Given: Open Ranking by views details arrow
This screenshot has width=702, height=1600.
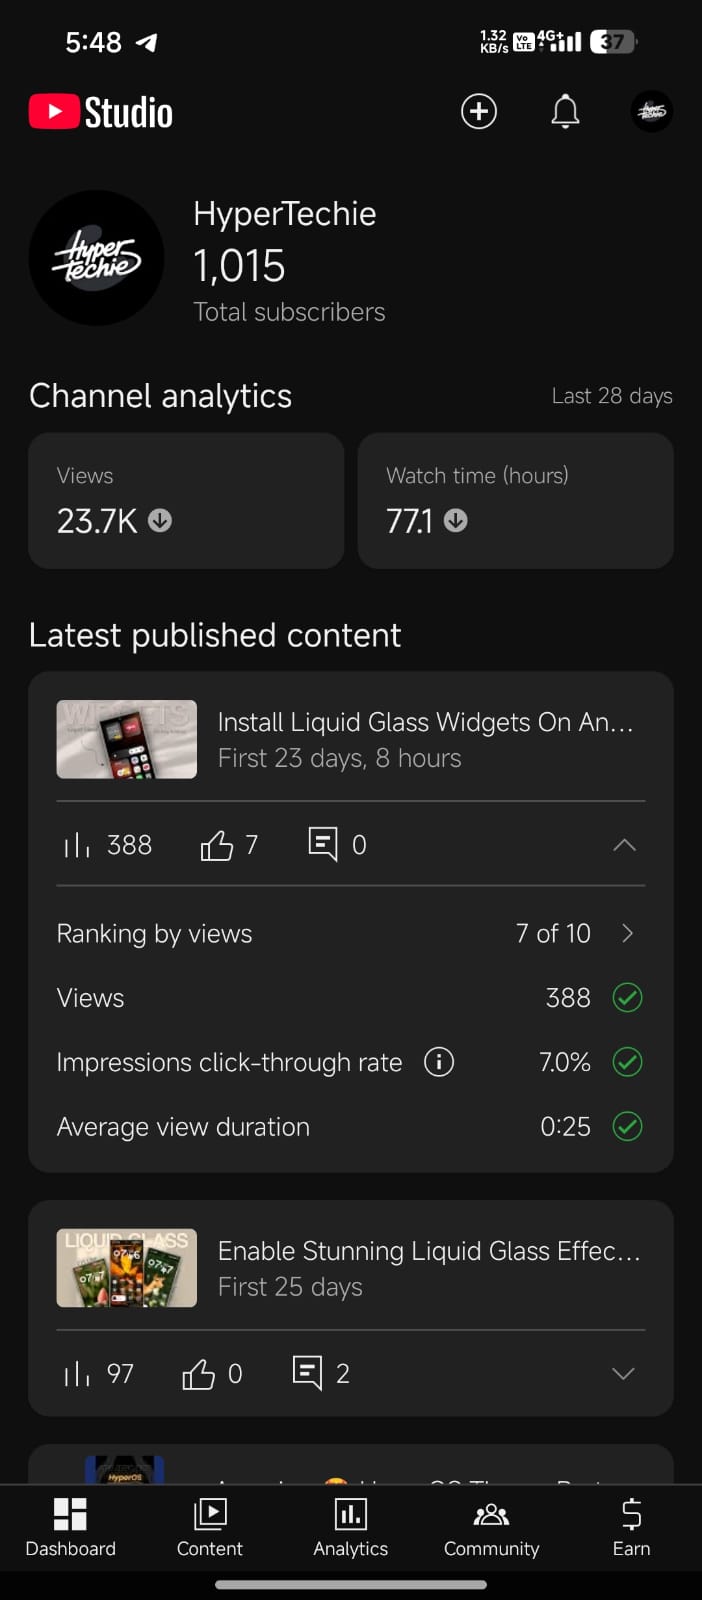Looking at the screenshot, I should click(x=628, y=933).
